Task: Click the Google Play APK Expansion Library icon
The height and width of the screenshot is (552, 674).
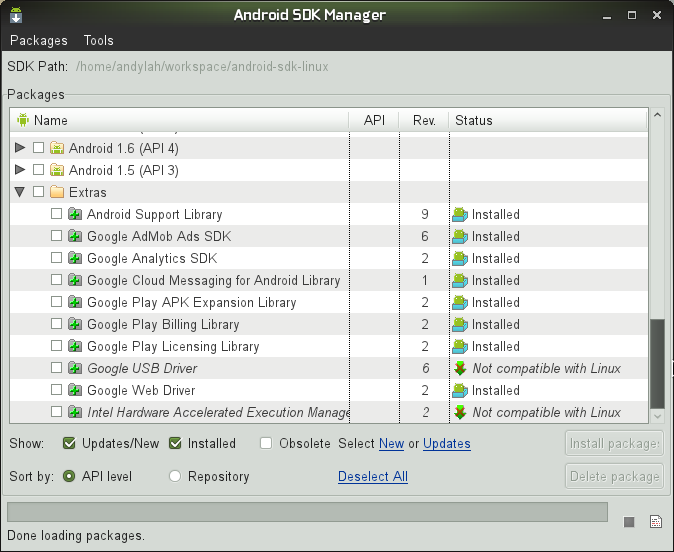Action: 75,302
